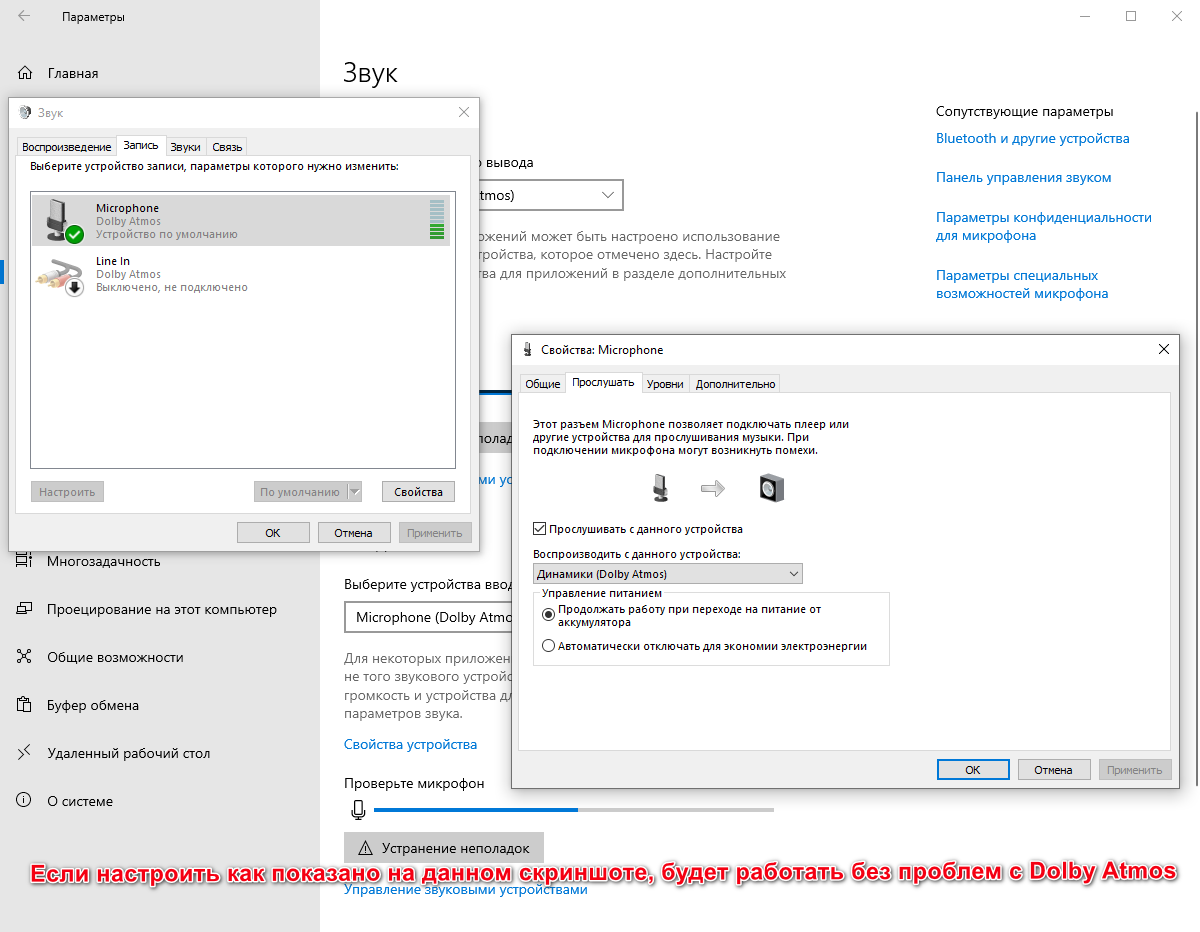This screenshot has width=1200, height=932.
Task: Close the Свойства: Microphone dialog
Action: tap(1163, 350)
